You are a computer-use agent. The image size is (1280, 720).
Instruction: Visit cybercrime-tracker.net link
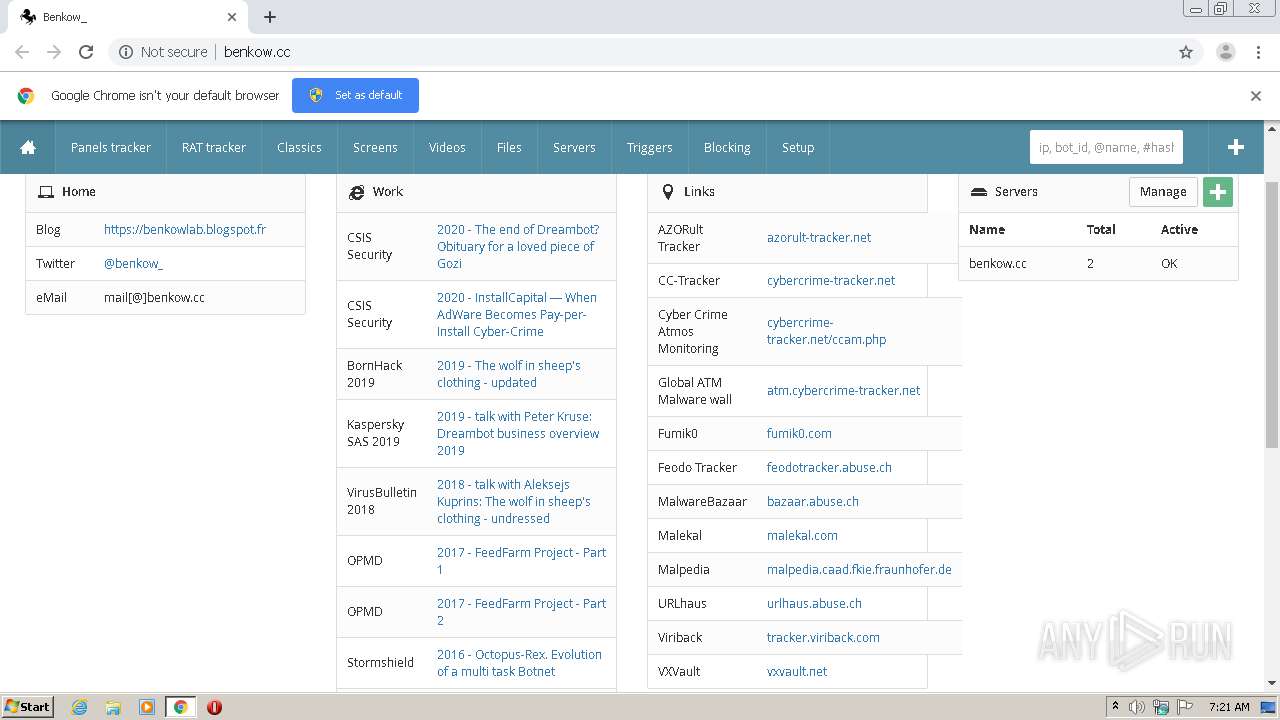point(831,280)
